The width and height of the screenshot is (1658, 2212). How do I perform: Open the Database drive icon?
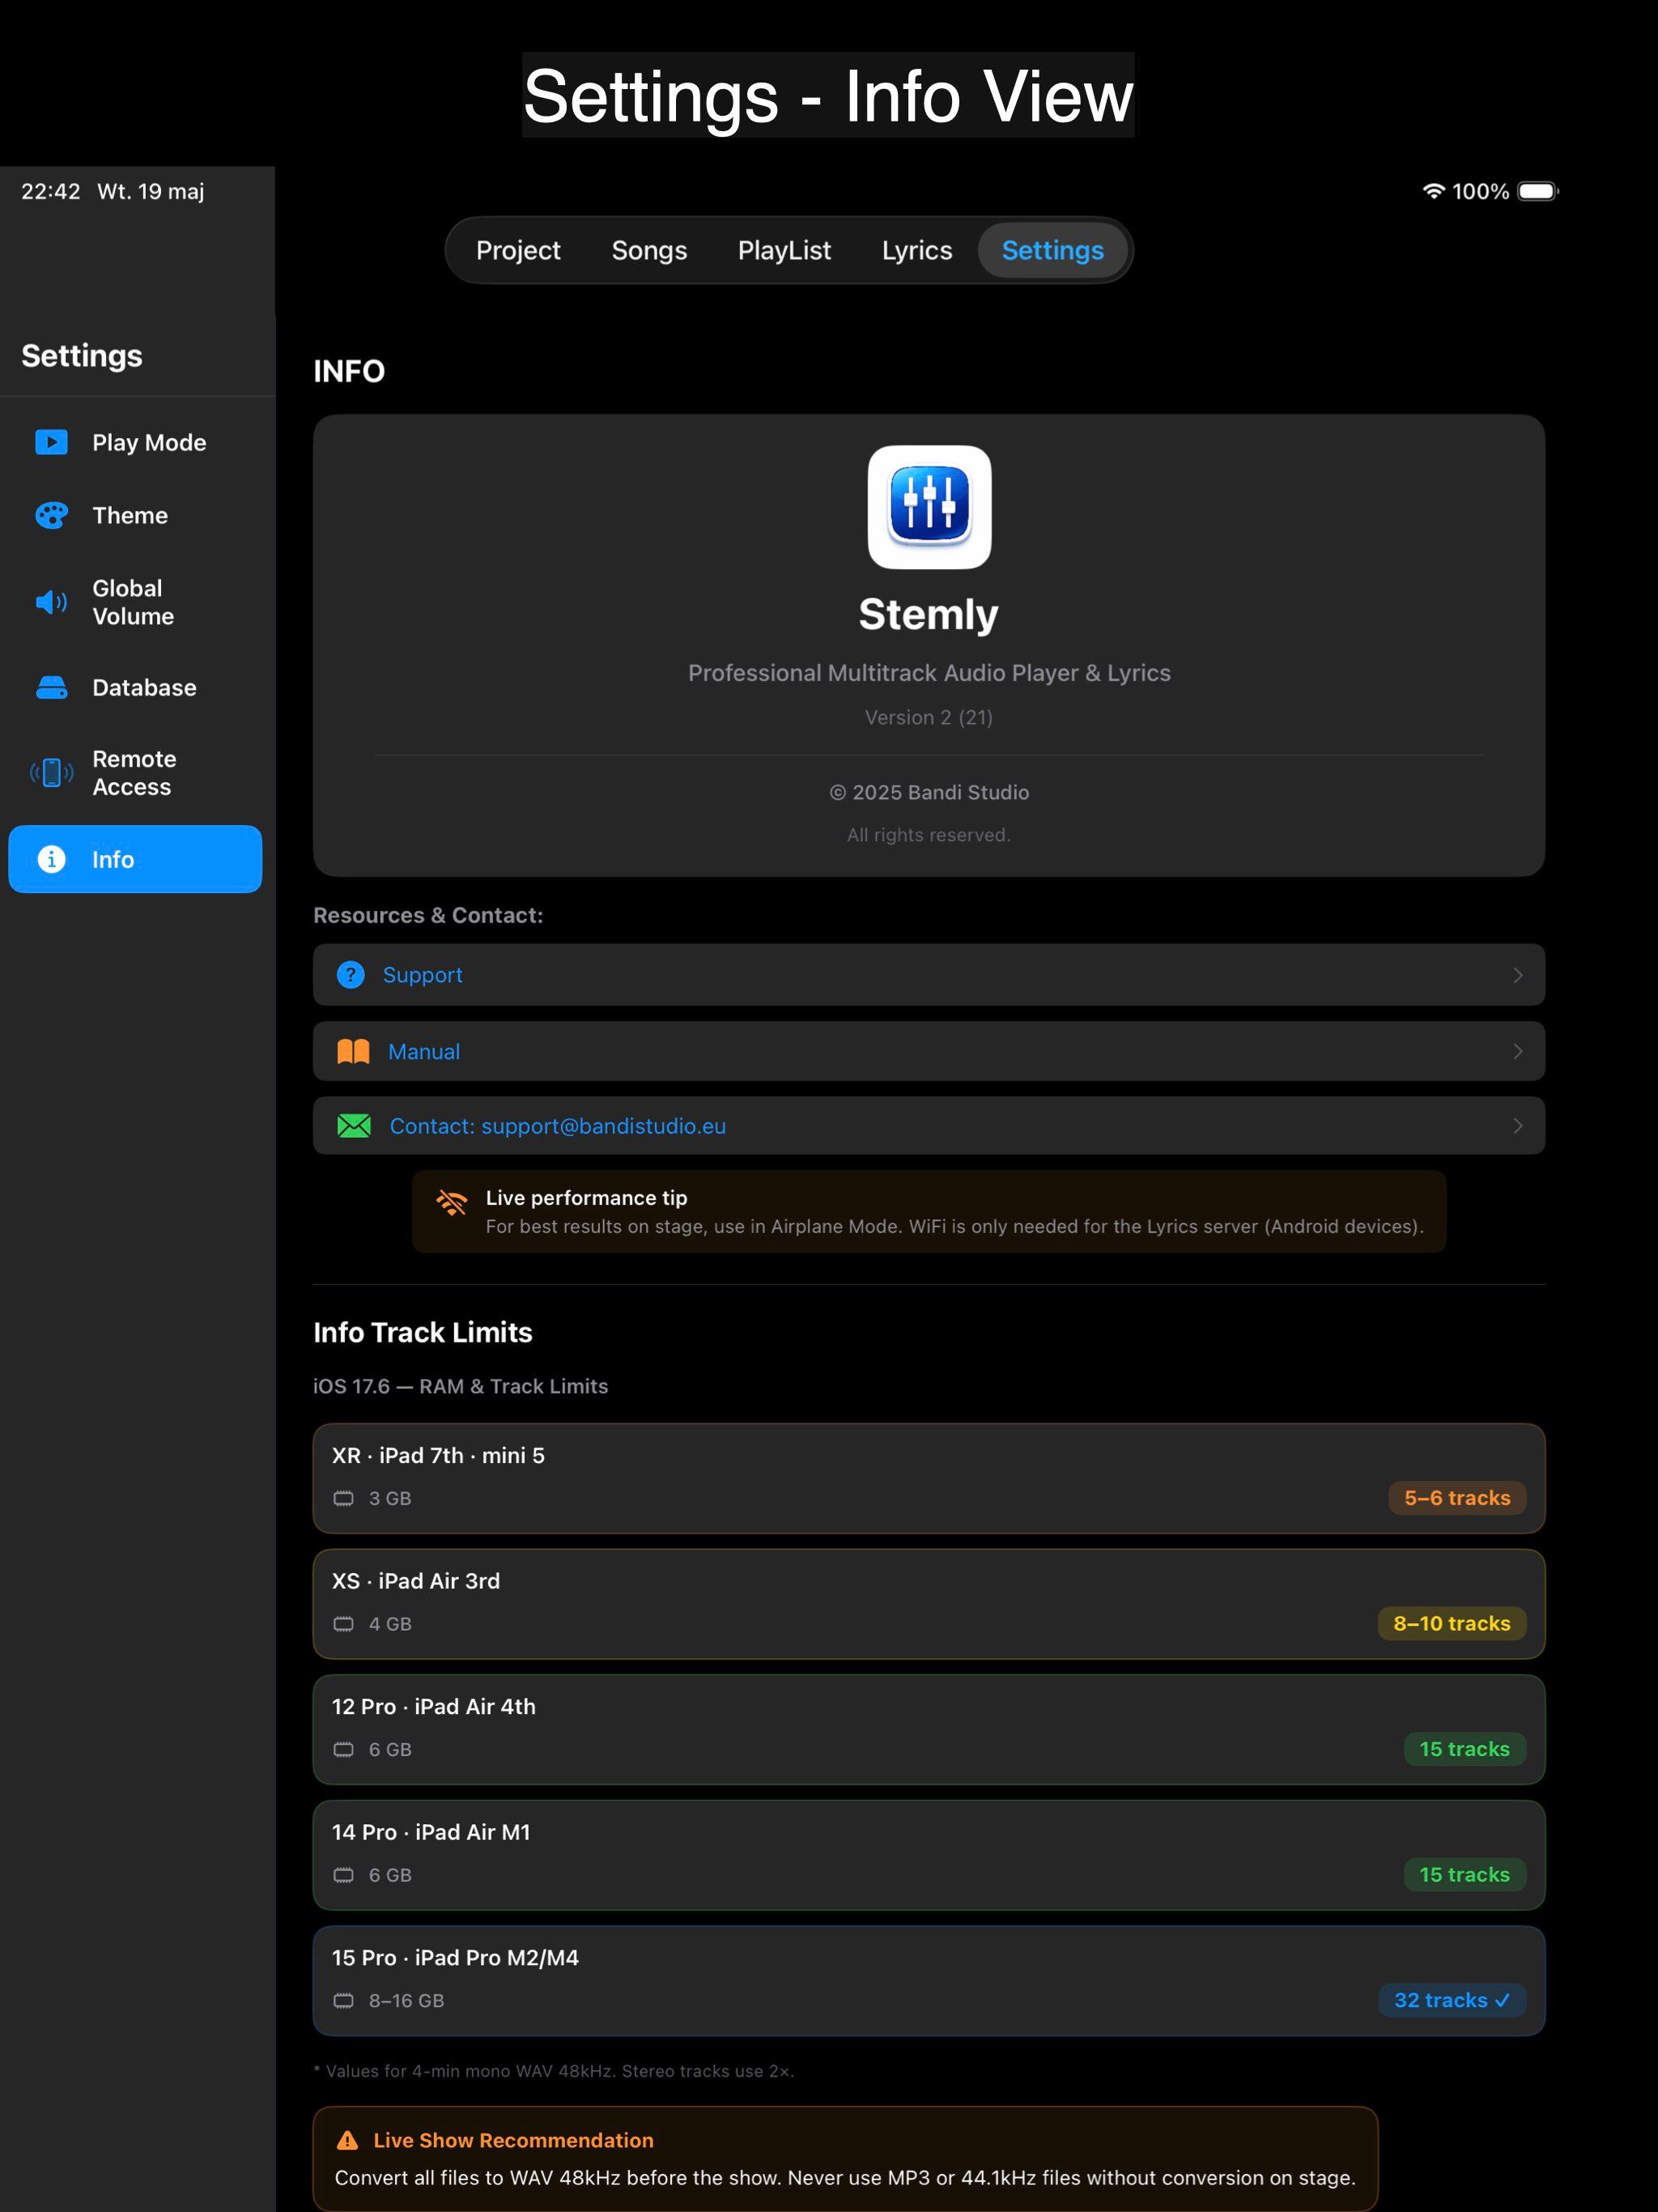tap(51, 687)
